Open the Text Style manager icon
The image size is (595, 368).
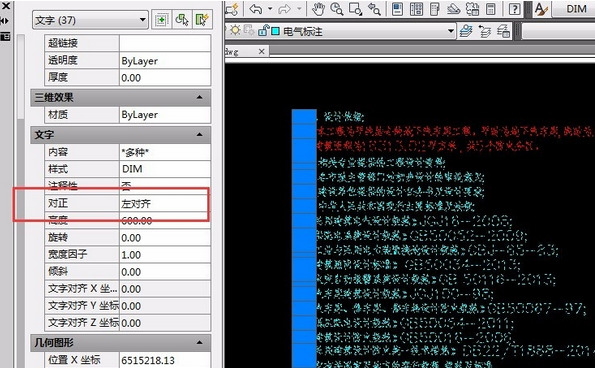click(541, 9)
